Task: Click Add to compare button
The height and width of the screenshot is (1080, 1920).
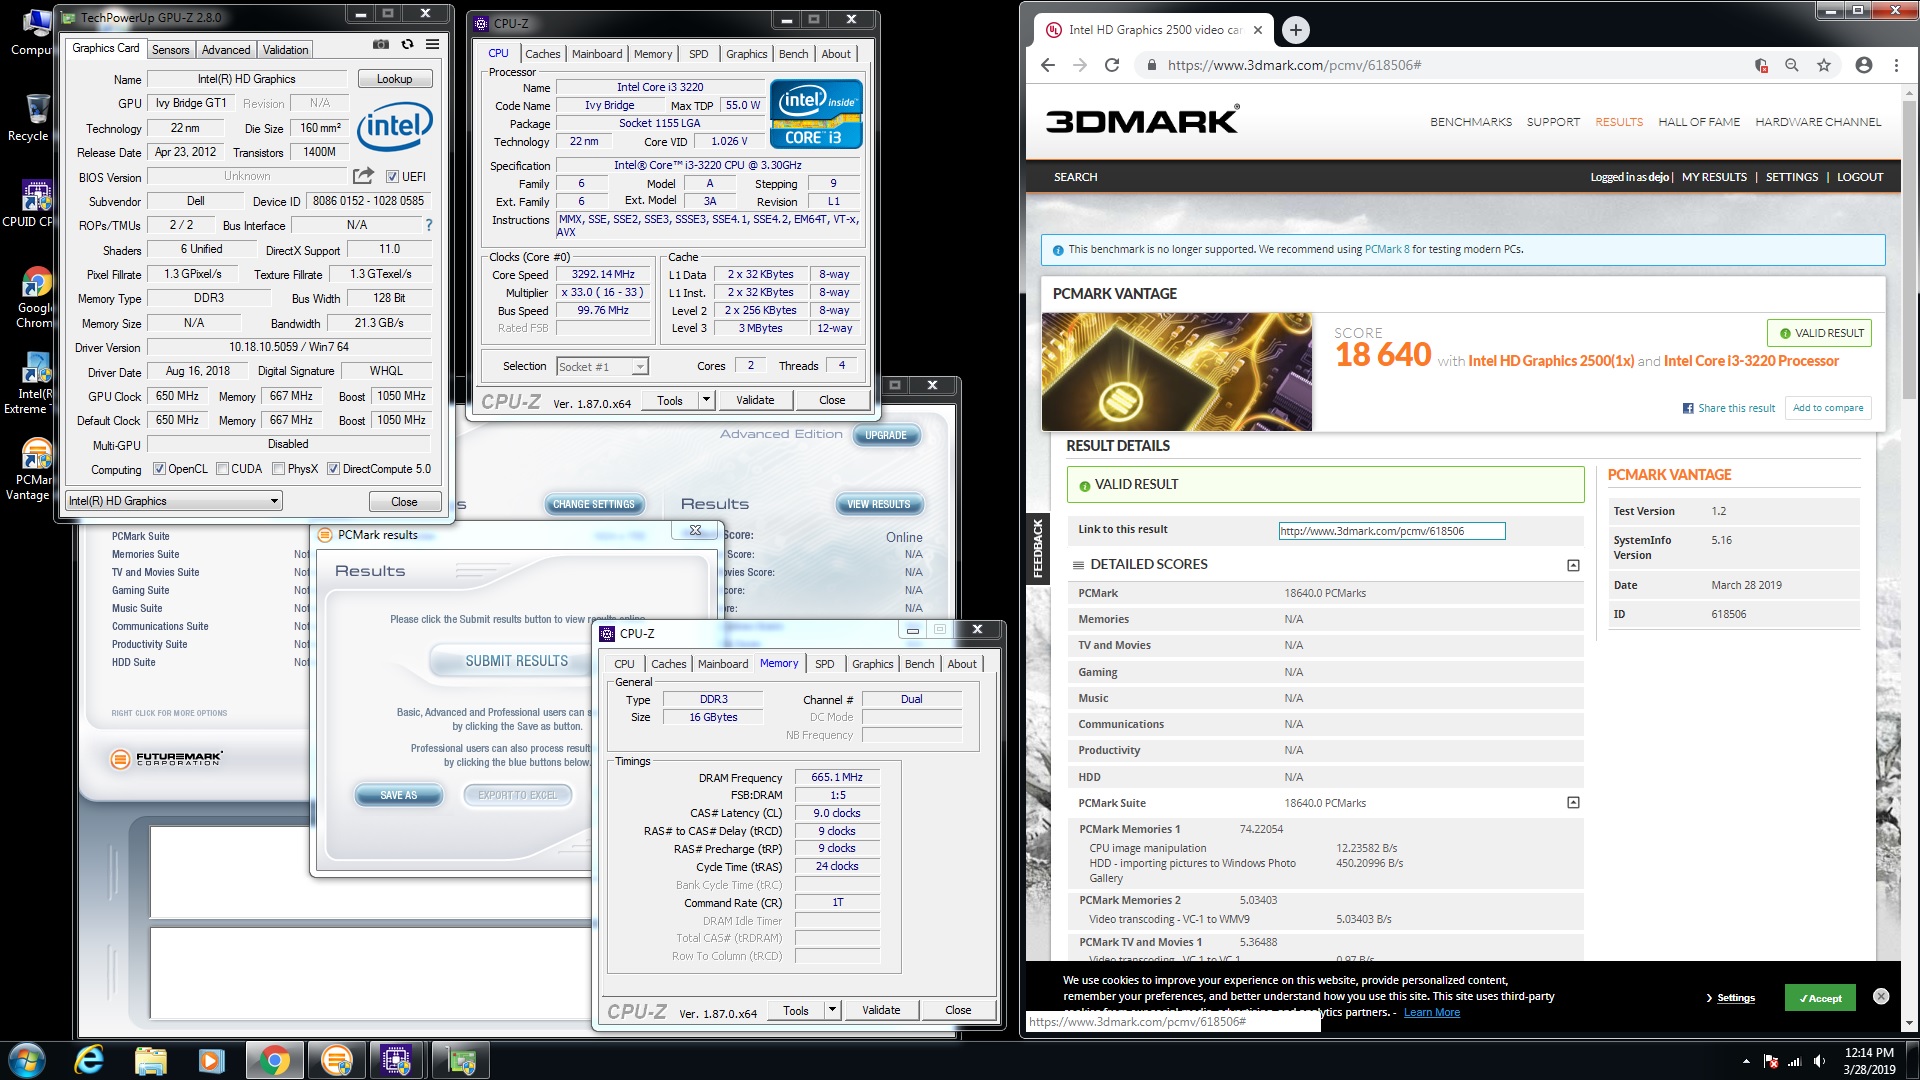Action: [1828, 408]
